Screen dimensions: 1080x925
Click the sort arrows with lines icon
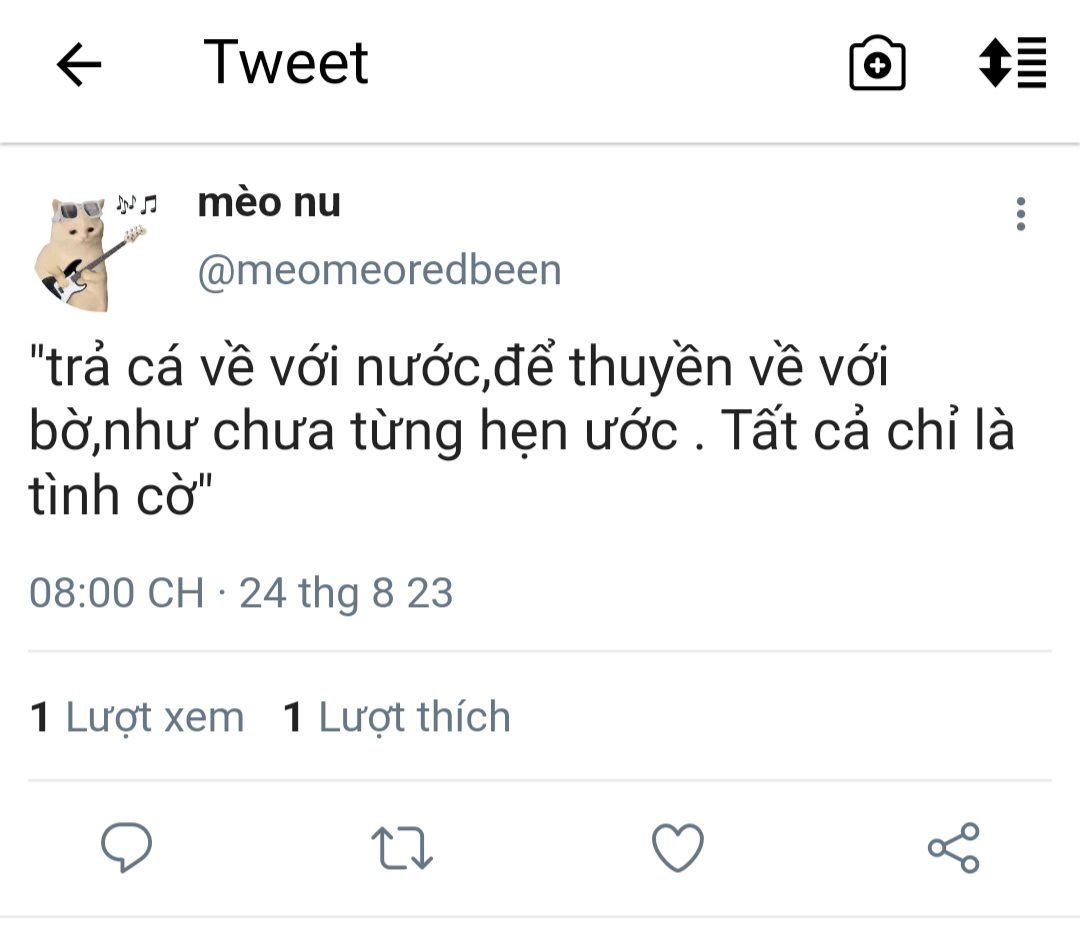[x=1012, y=62]
